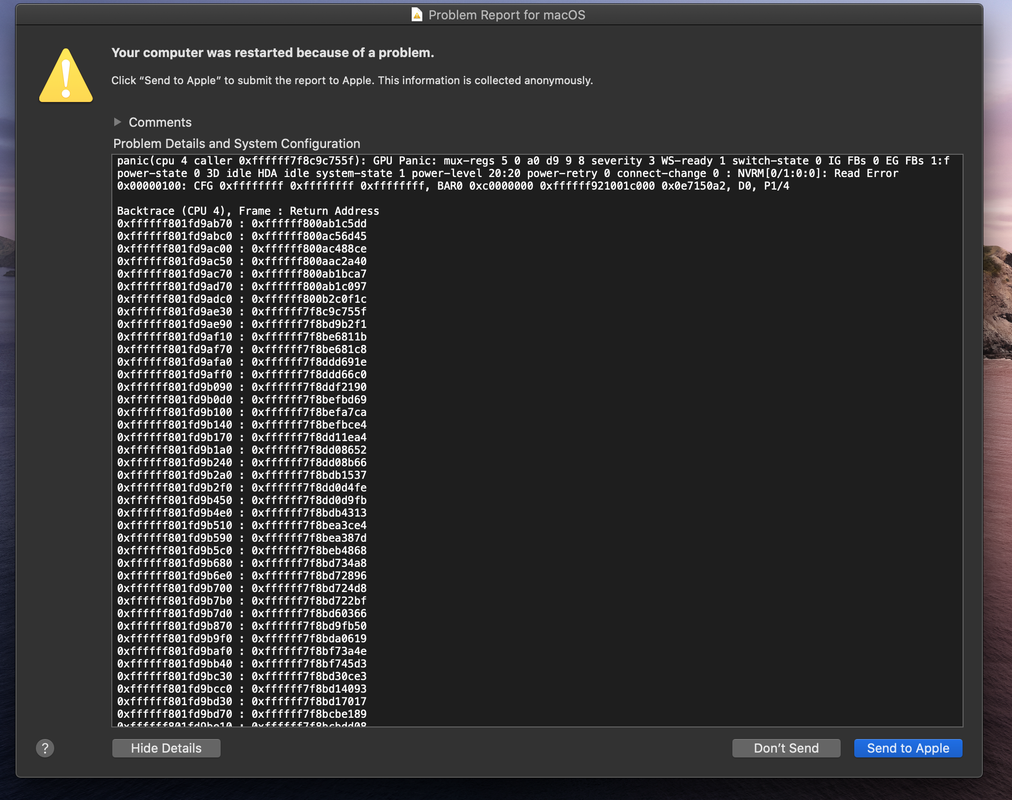Screen dimensions: 1012x800
Task: Click backtrace row 0xffffff801fd9abc0
Action: (x=241, y=236)
